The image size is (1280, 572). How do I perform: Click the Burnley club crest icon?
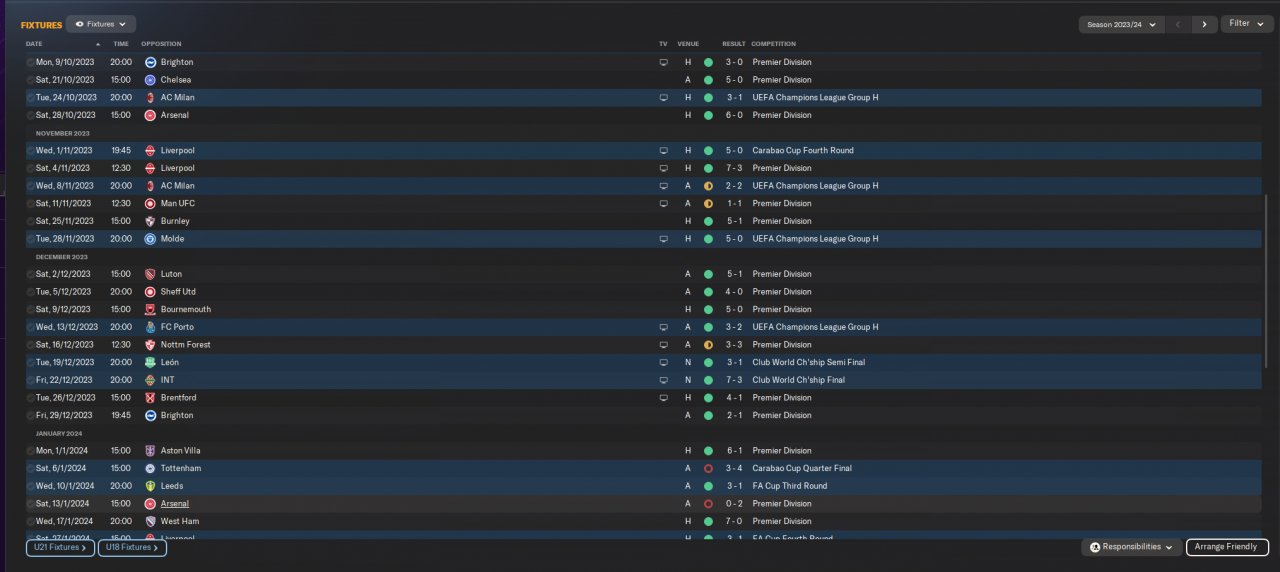(x=150, y=221)
